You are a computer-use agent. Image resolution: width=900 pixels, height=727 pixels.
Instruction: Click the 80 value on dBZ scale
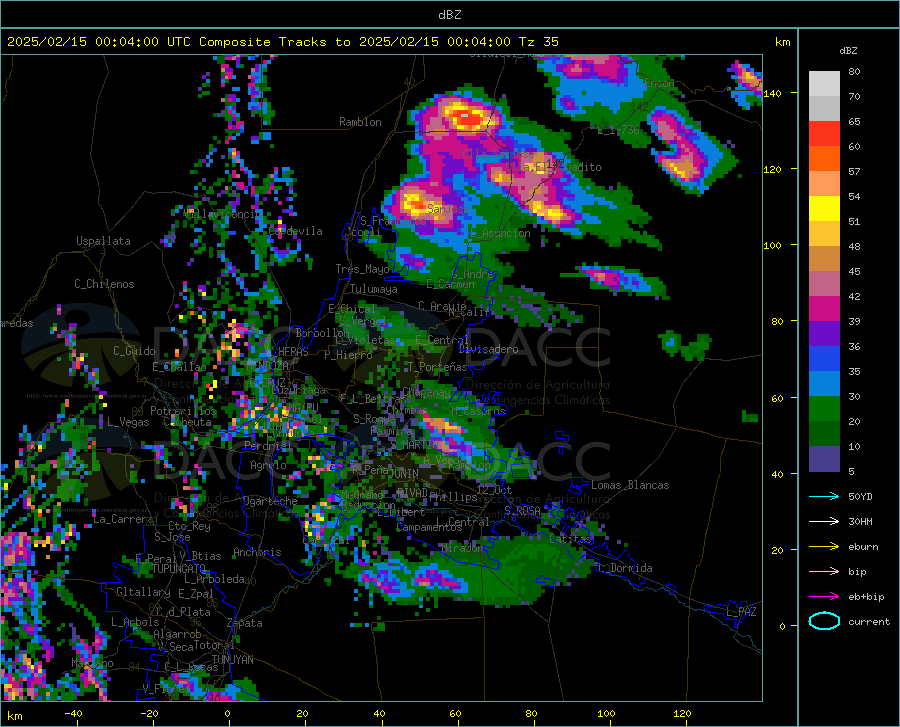(x=854, y=71)
